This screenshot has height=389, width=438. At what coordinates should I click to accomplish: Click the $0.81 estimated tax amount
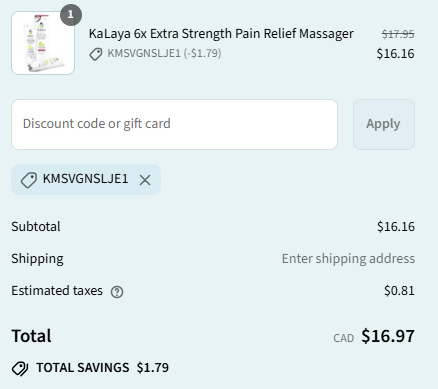(399, 291)
